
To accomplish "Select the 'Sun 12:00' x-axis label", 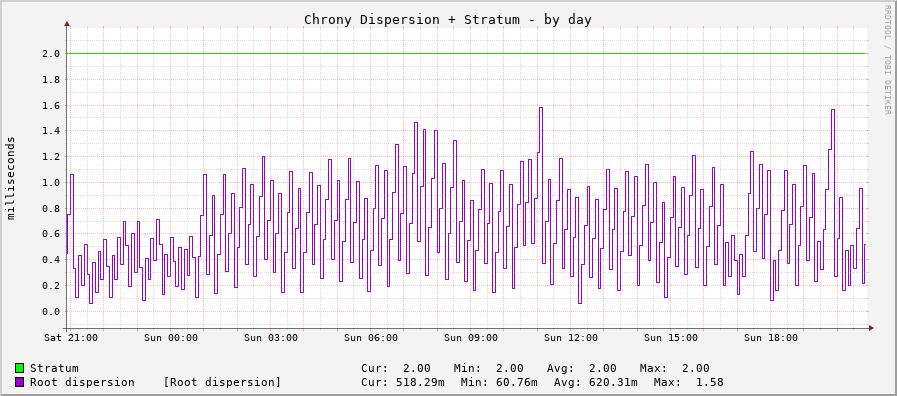I will click(571, 338).
